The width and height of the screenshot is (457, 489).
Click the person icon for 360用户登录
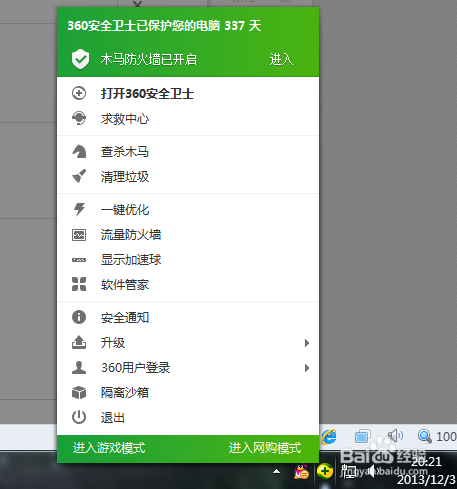[x=79, y=367]
